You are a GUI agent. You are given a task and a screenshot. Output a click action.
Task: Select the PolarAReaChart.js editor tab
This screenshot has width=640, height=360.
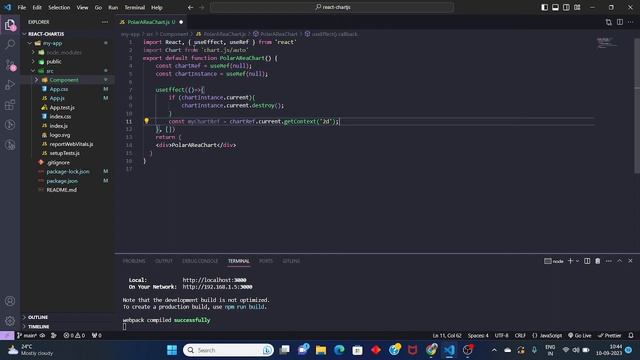point(151,22)
